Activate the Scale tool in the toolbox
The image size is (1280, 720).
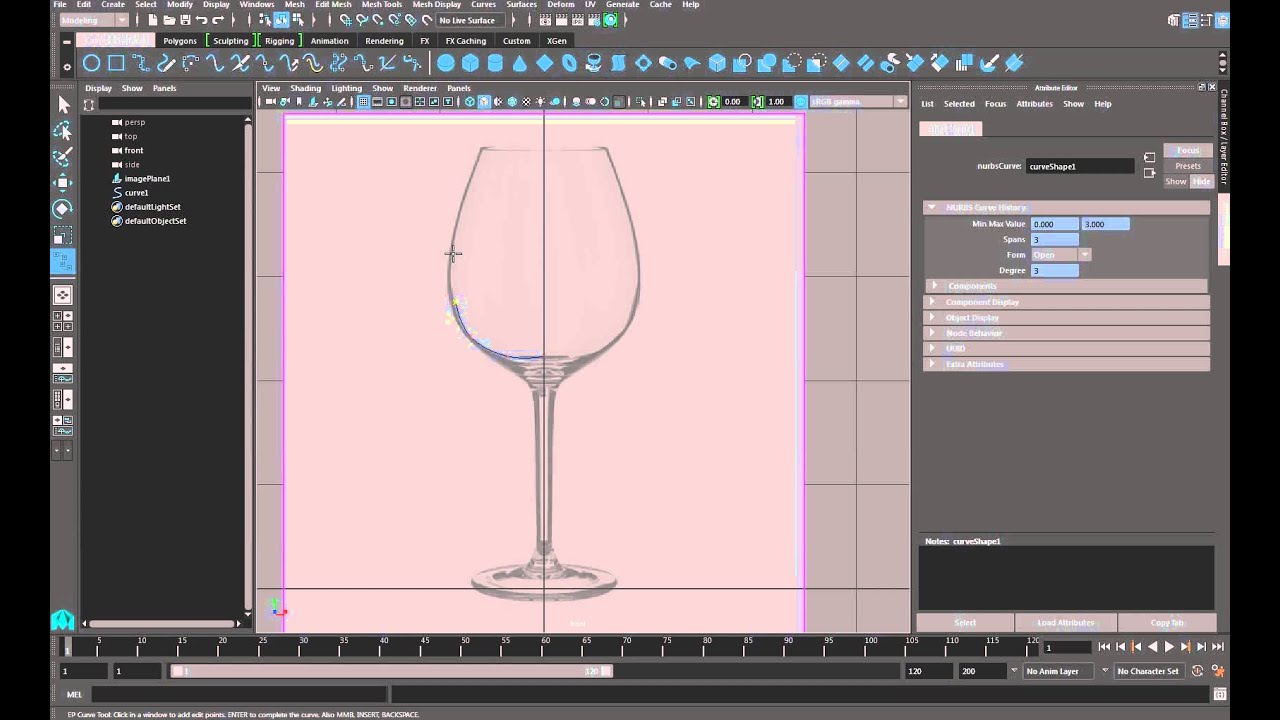coord(63,235)
